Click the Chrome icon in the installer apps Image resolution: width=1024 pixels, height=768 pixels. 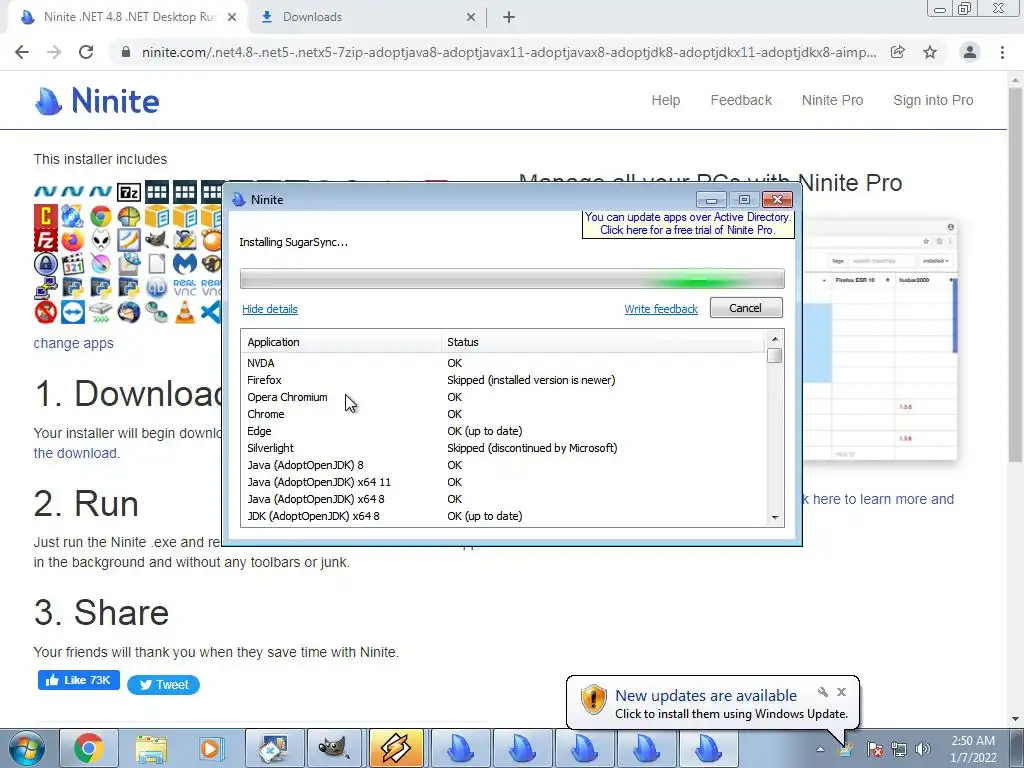tap(101, 216)
